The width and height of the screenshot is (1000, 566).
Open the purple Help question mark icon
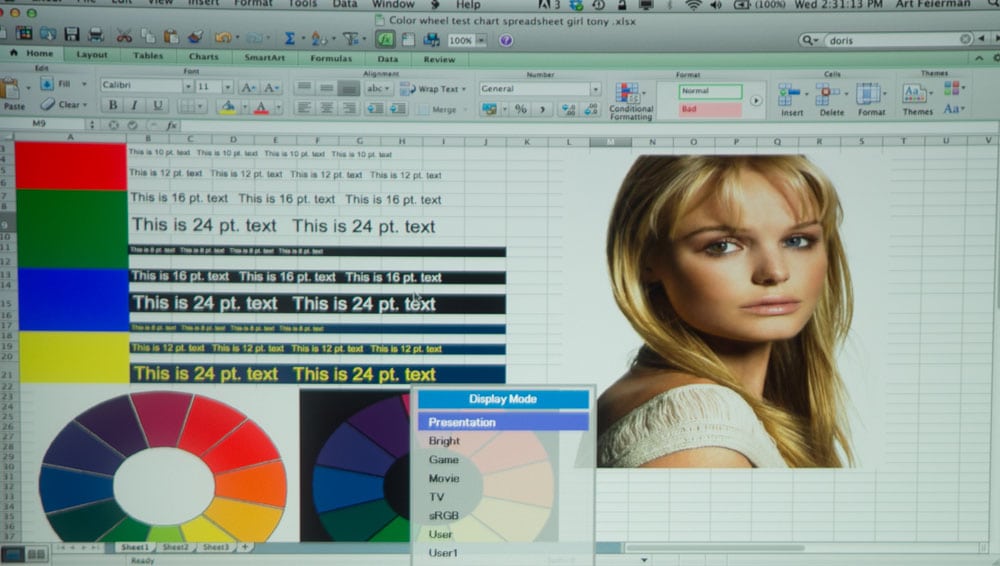point(506,40)
